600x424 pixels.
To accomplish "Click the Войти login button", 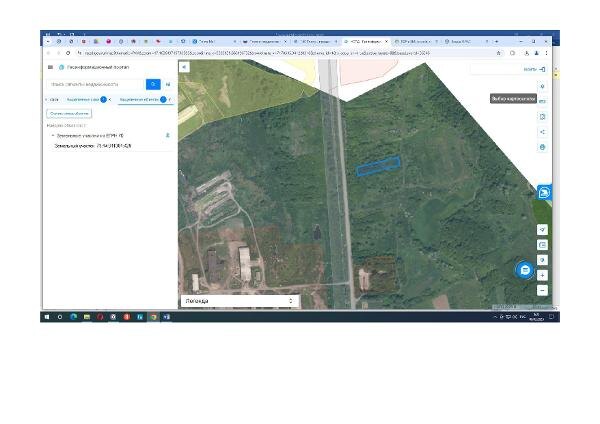I will [x=535, y=69].
